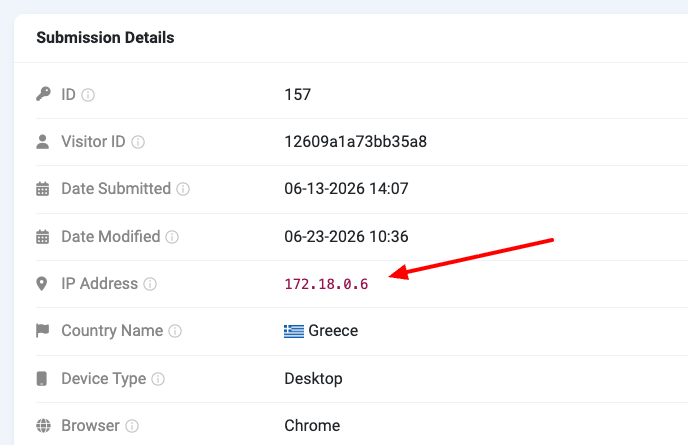Click the location pin icon beside IP Address
The image size is (688, 445).
[x=42, y=284]
